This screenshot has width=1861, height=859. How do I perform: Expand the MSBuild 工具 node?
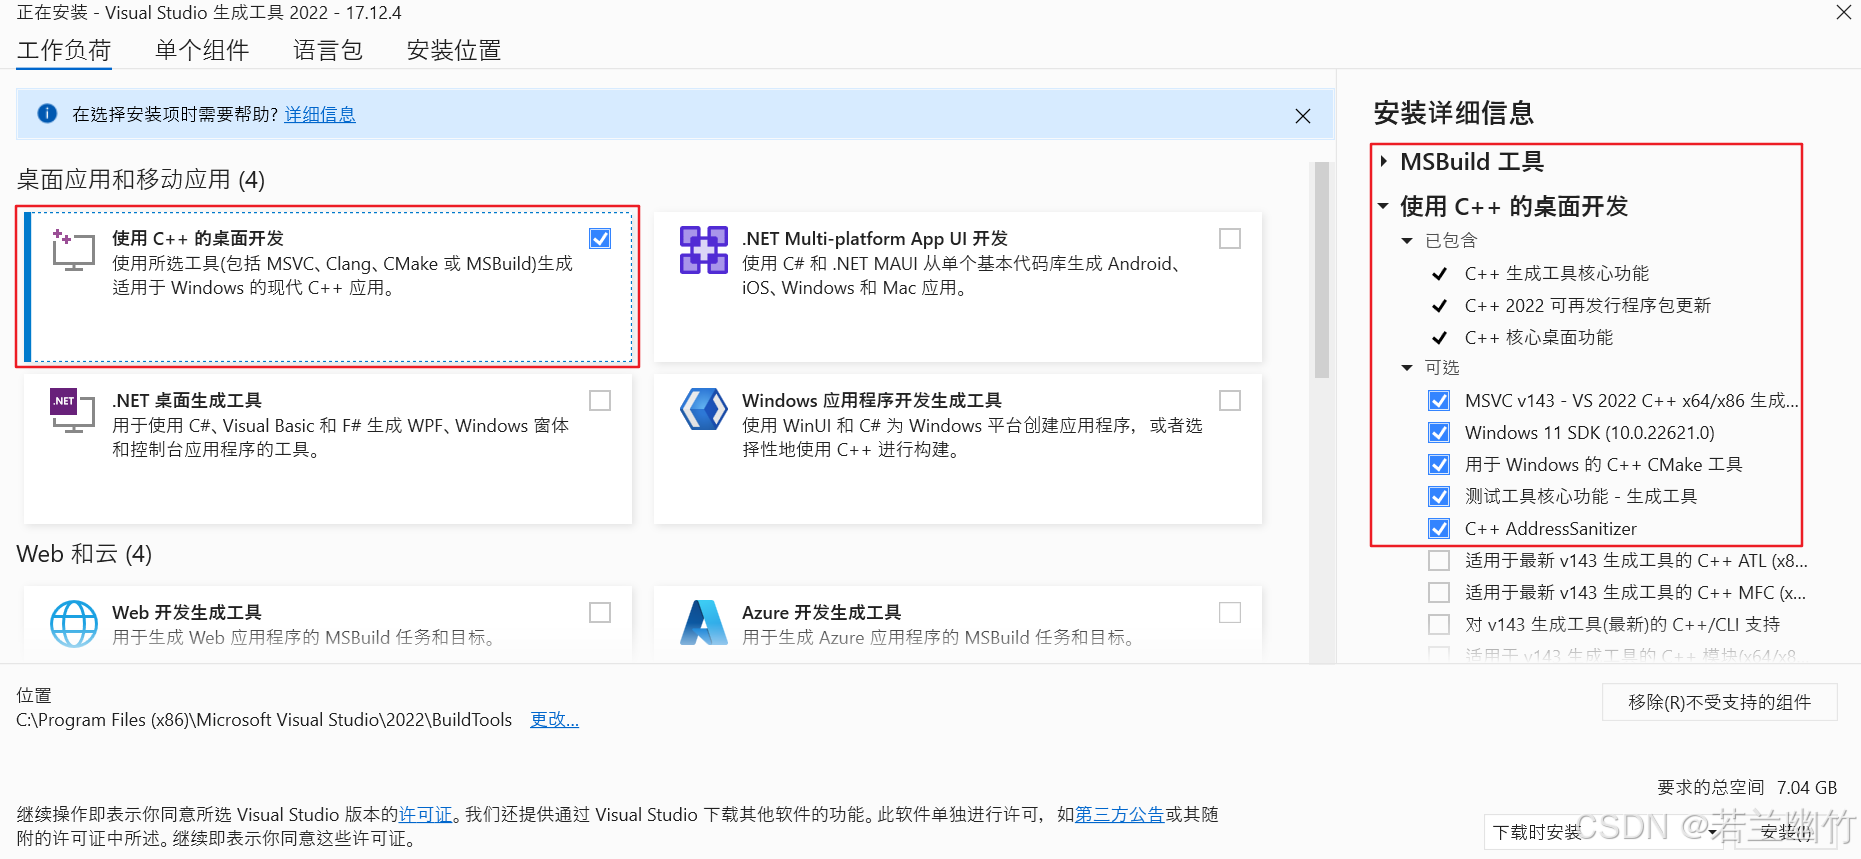[1384, 161]
